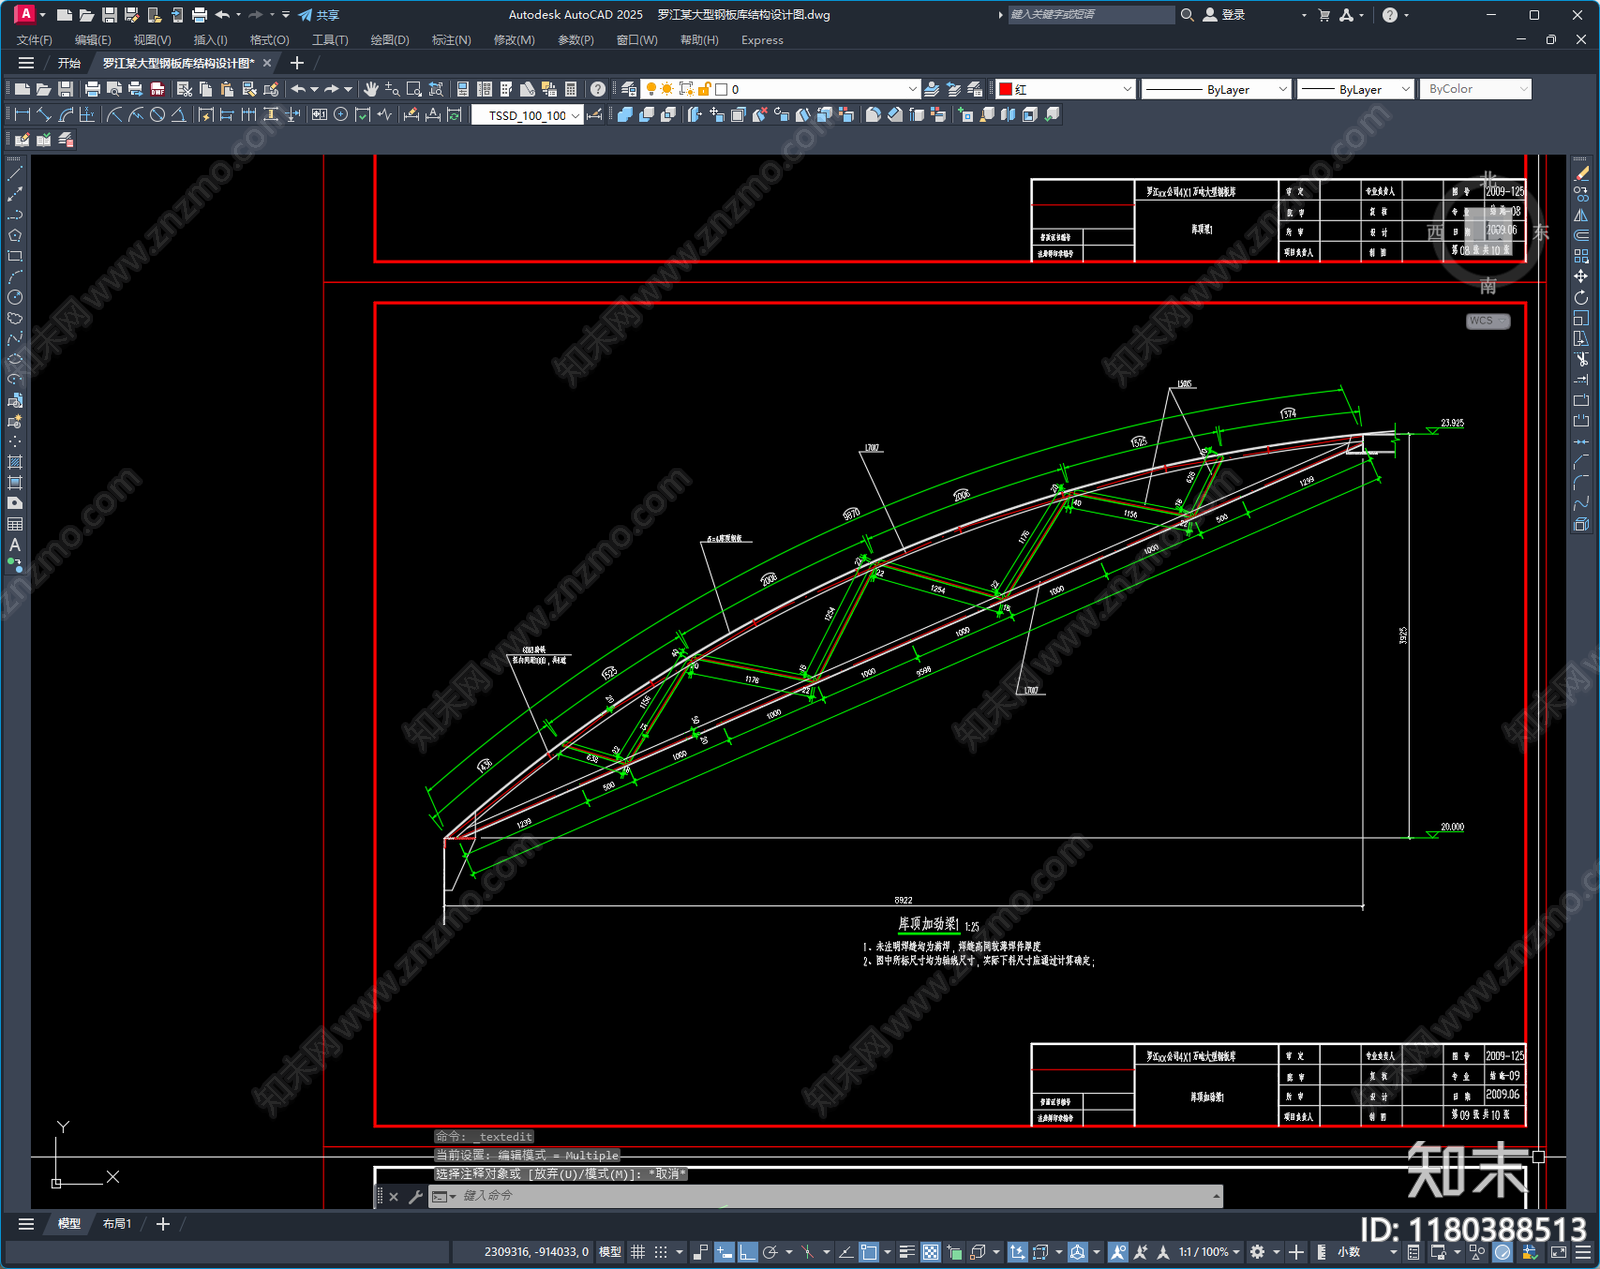Open the QuickCalc calculator icon
This screenshot has width=1600, height=1269.
[x=571, y=89]
